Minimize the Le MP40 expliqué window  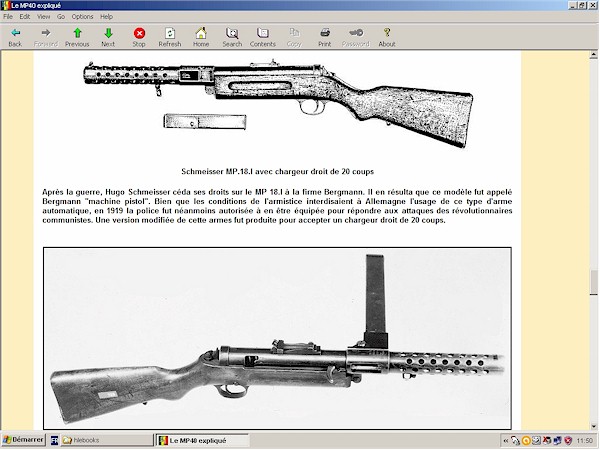(x=573, y=5)
